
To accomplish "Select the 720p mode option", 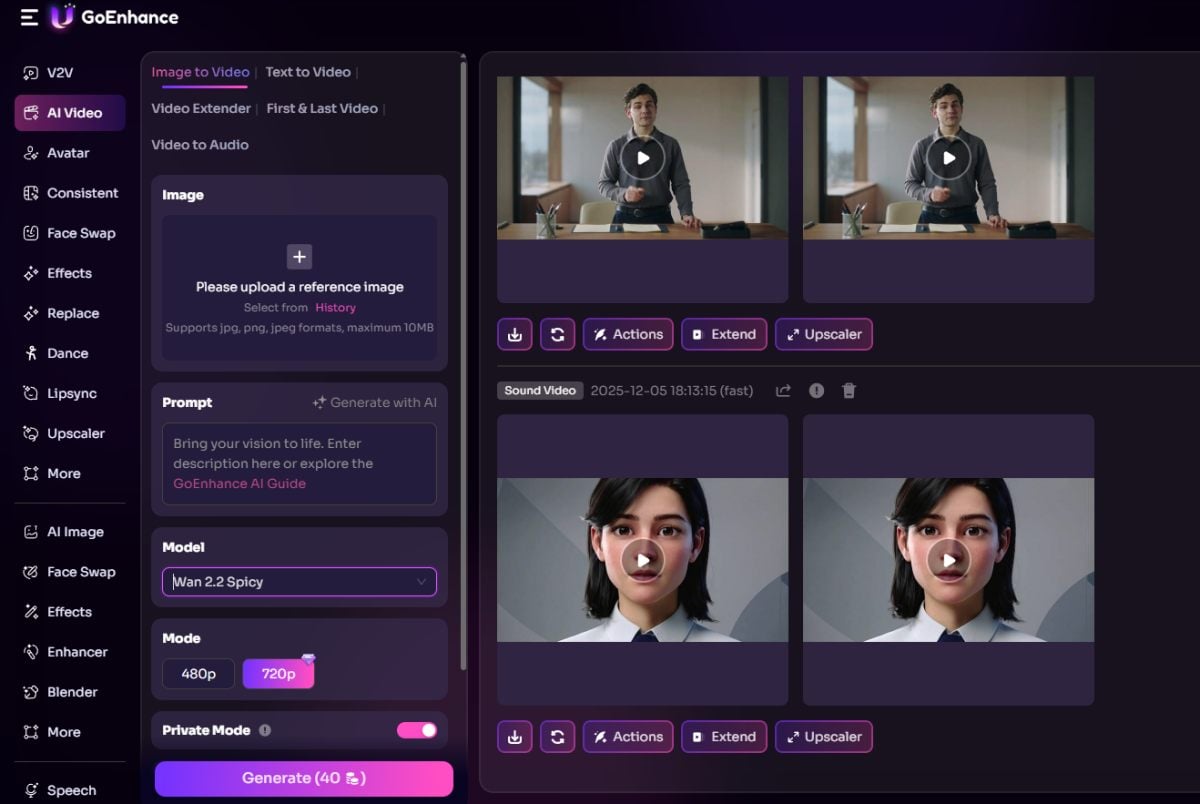I will (x=278, y=674).
